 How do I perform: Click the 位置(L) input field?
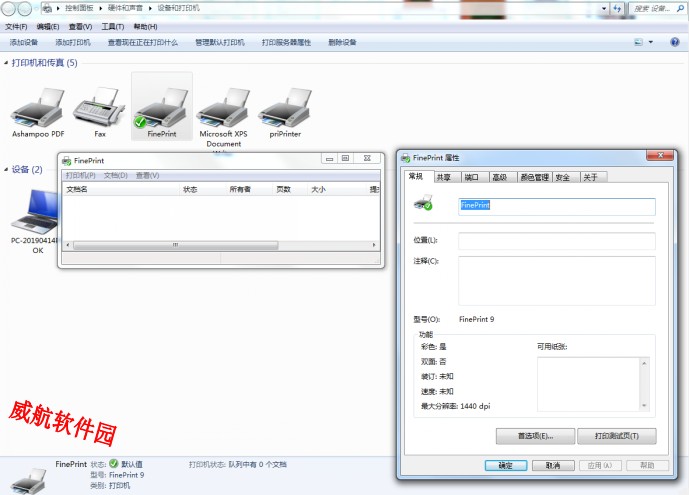coord(556,241)
